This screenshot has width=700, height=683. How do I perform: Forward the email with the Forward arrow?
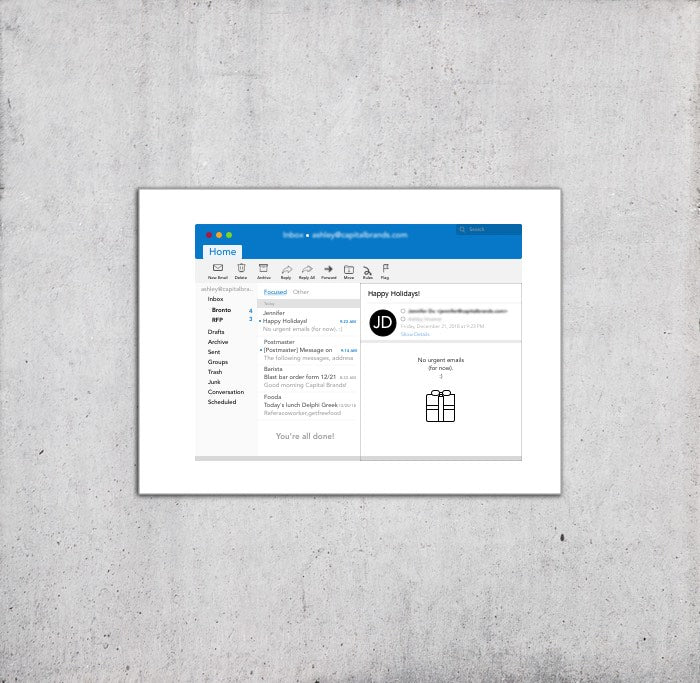pos(328,269)
